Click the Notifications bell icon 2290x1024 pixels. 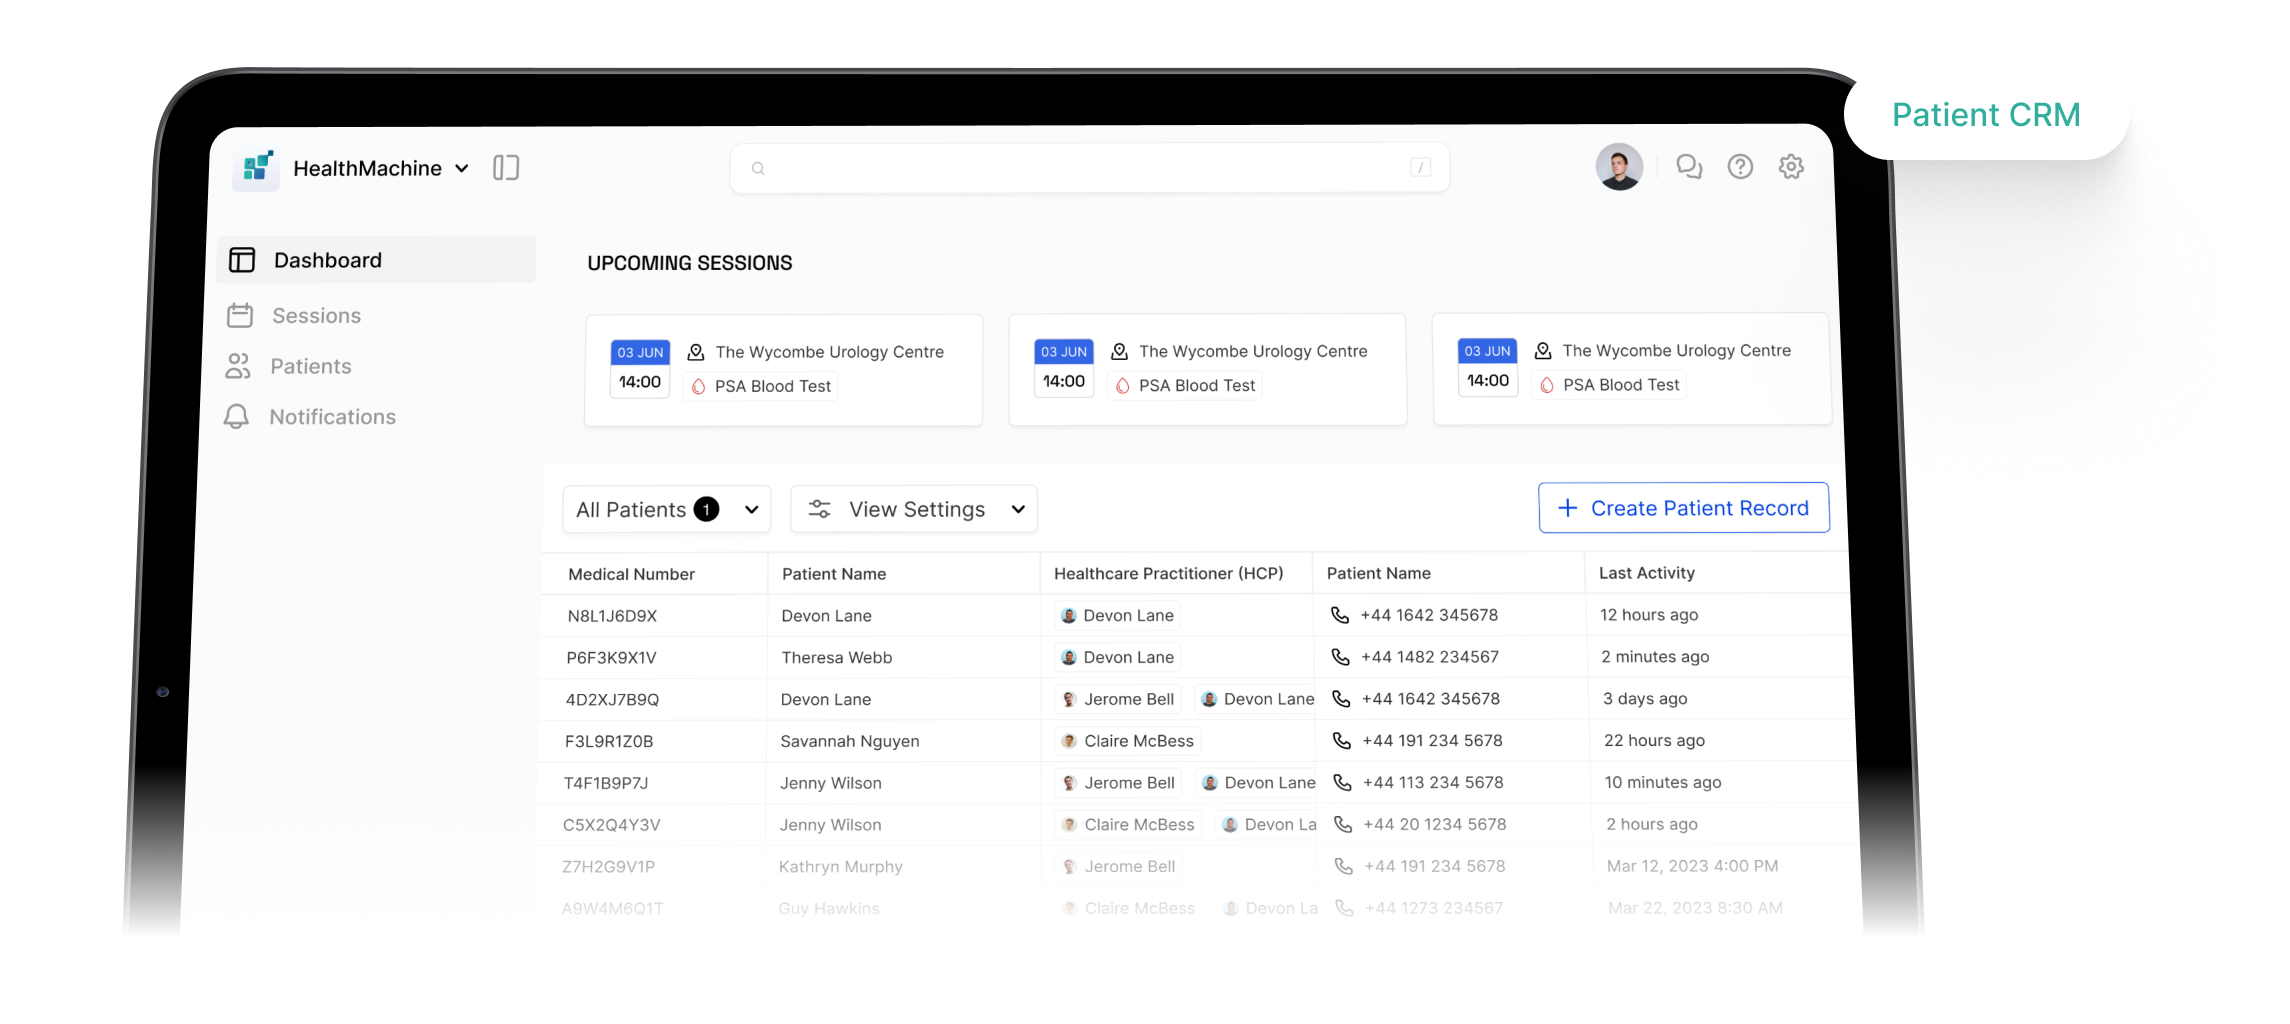tap(237, 417)
